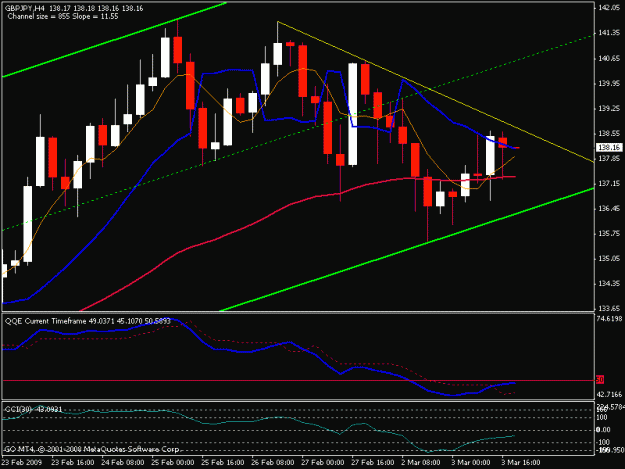
Task: Click the 139.25 price axis label
Action: pyautogui.click(x=609, y=108)
